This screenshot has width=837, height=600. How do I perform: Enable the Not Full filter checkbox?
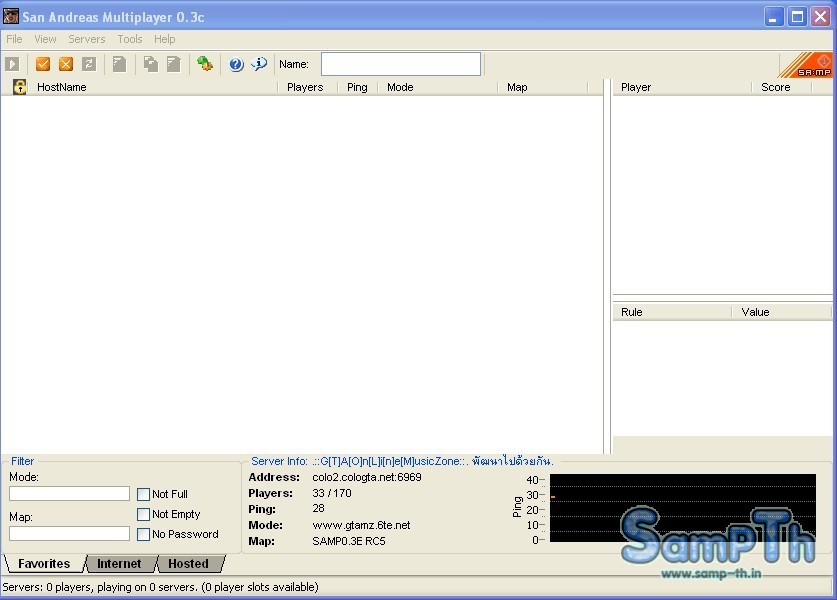[143, 494]
